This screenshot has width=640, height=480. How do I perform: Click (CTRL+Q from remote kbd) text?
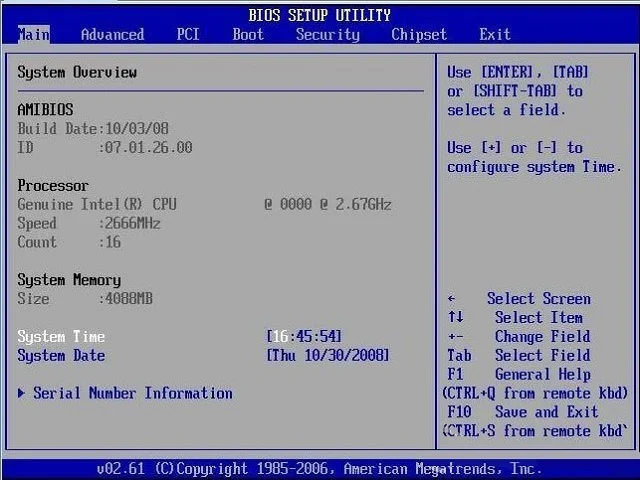click(535, 393)
